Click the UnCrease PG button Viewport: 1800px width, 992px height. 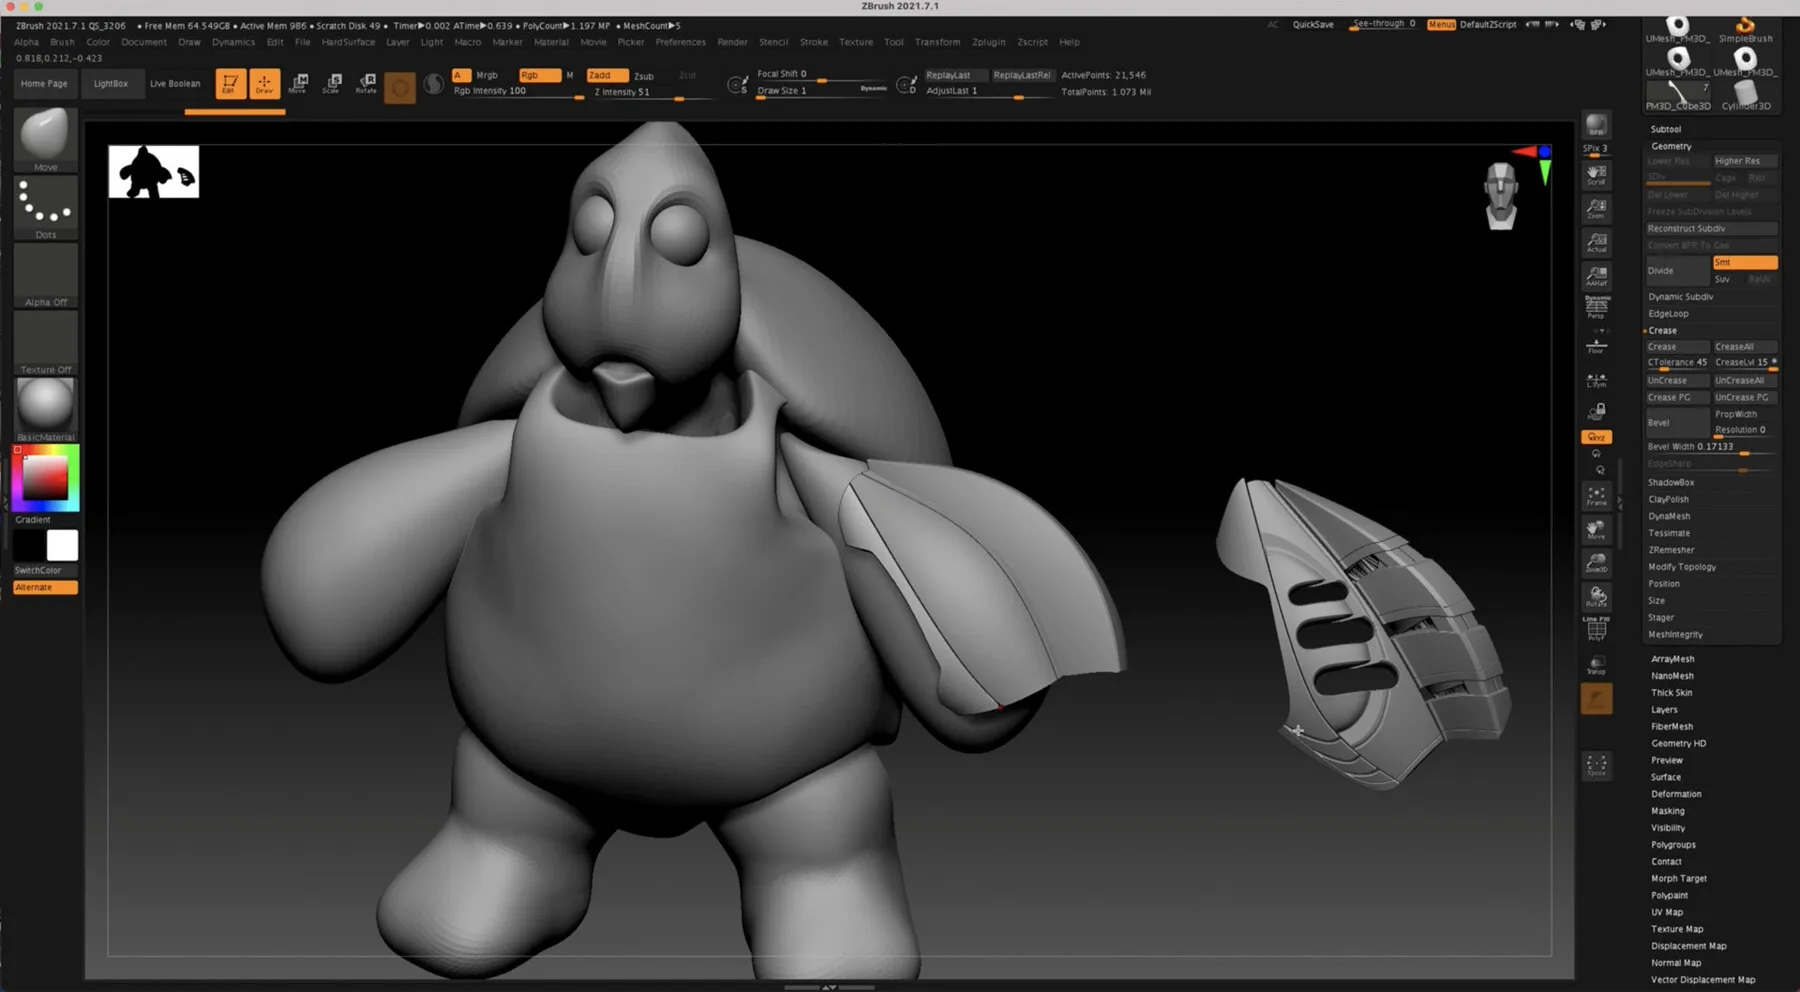click(1745, 397)
